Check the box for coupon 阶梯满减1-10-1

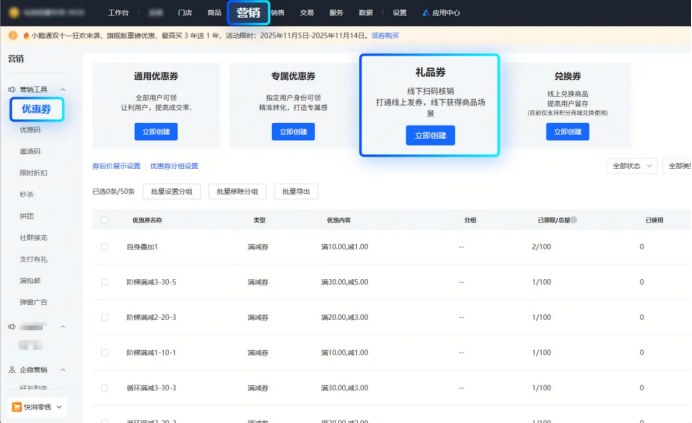[105, 352]
